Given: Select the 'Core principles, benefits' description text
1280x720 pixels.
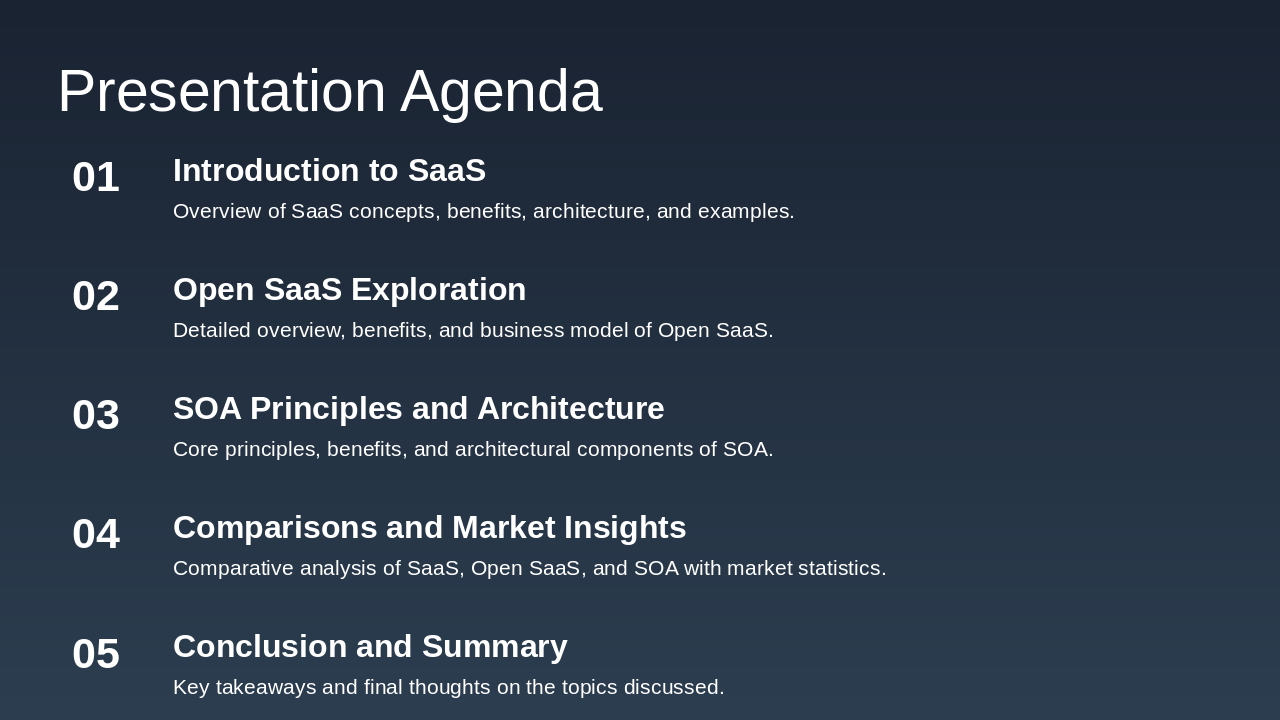Looking at the screenshot, I should [473, 450].
